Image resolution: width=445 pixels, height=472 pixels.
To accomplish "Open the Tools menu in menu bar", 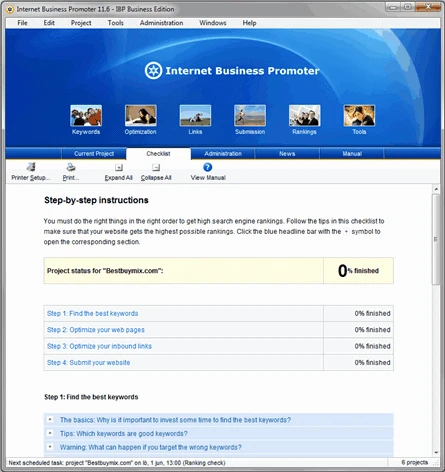I will [116, 23].
